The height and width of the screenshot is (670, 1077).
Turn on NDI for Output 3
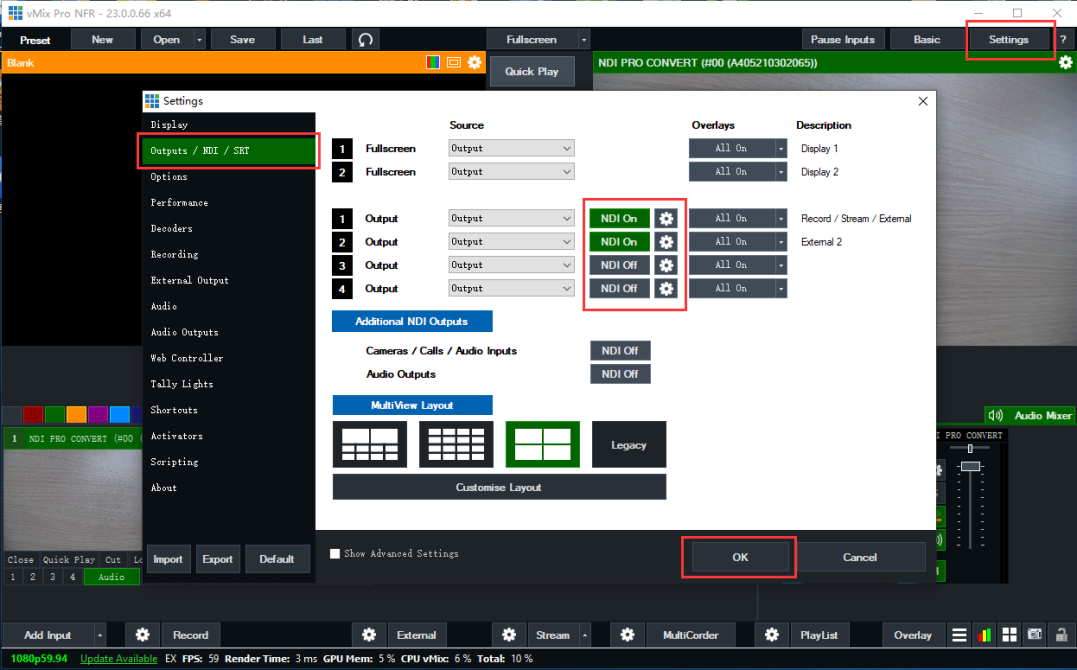click(620, 265)
